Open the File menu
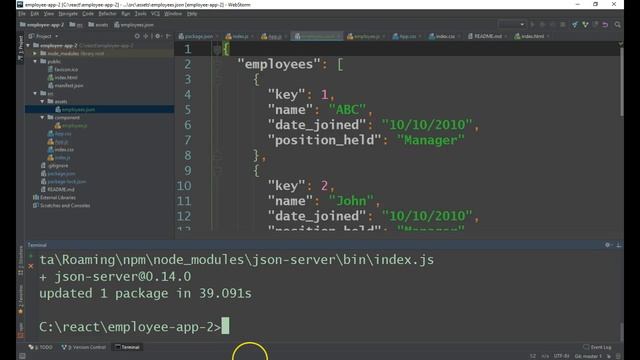 point(22,14)
